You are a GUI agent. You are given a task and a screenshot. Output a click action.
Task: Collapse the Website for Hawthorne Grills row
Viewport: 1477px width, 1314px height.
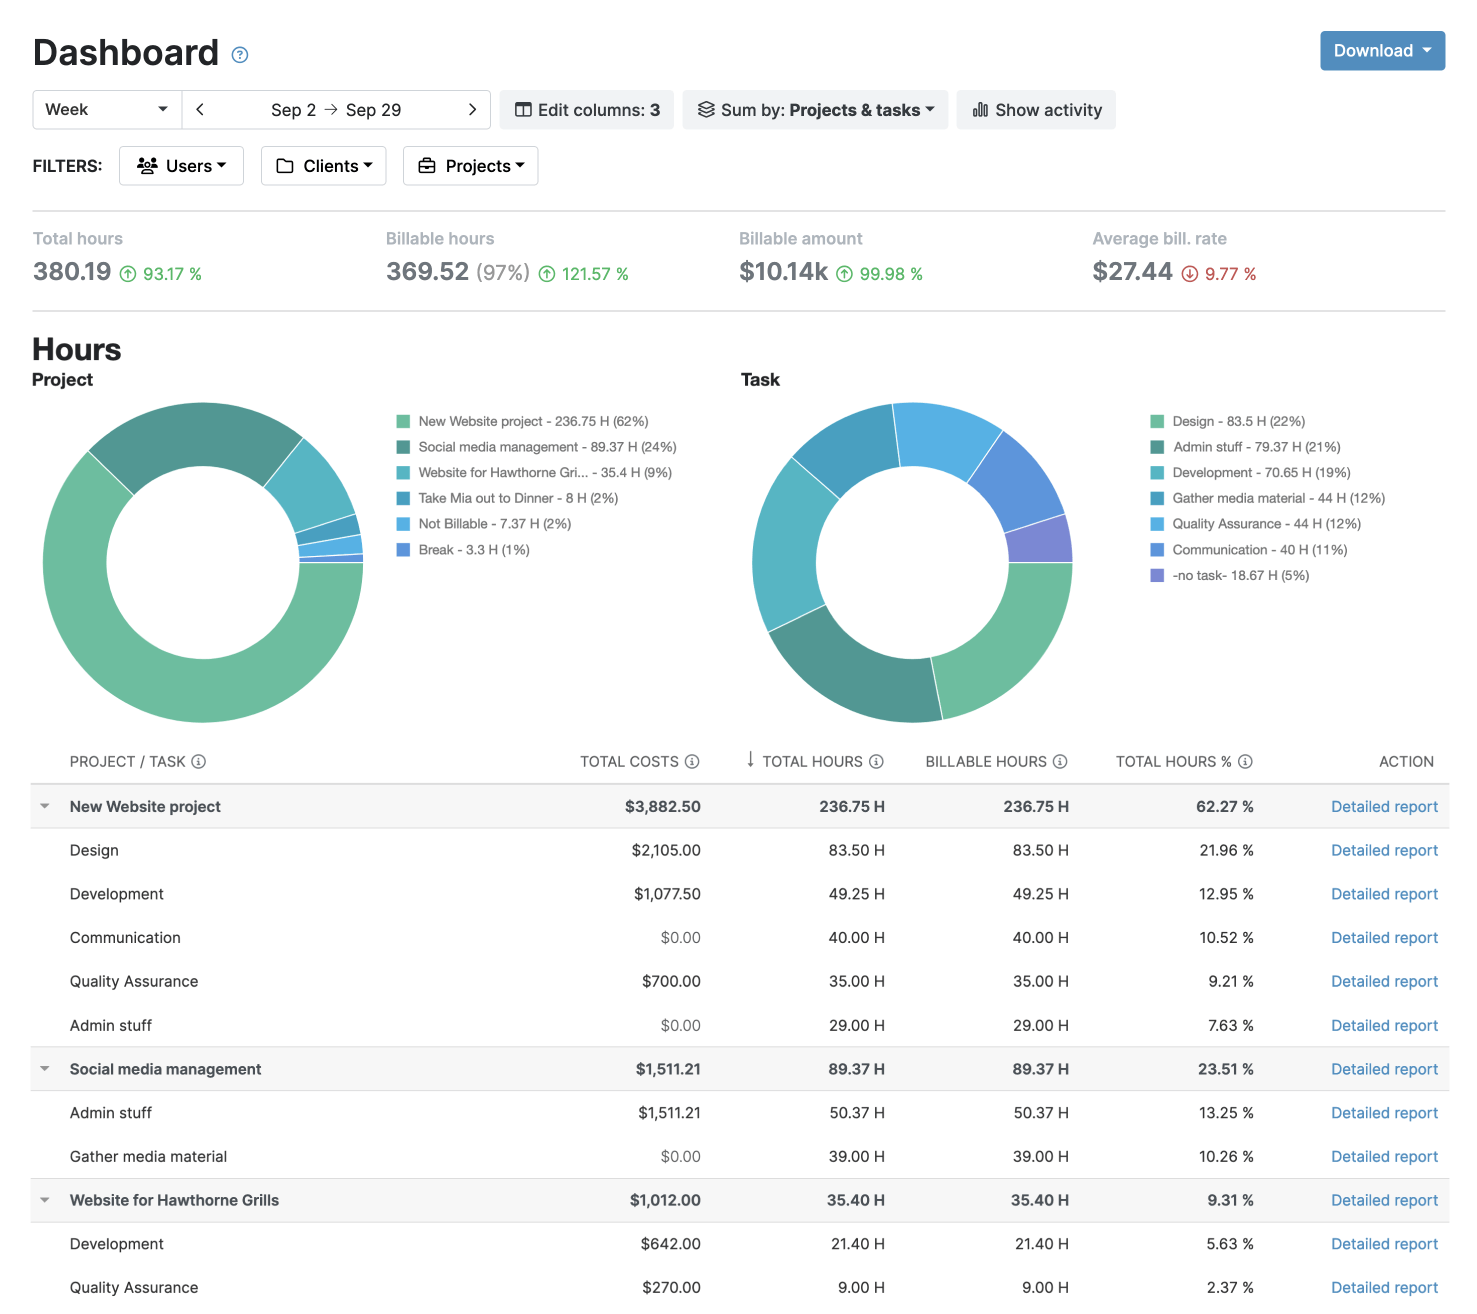44,1200
